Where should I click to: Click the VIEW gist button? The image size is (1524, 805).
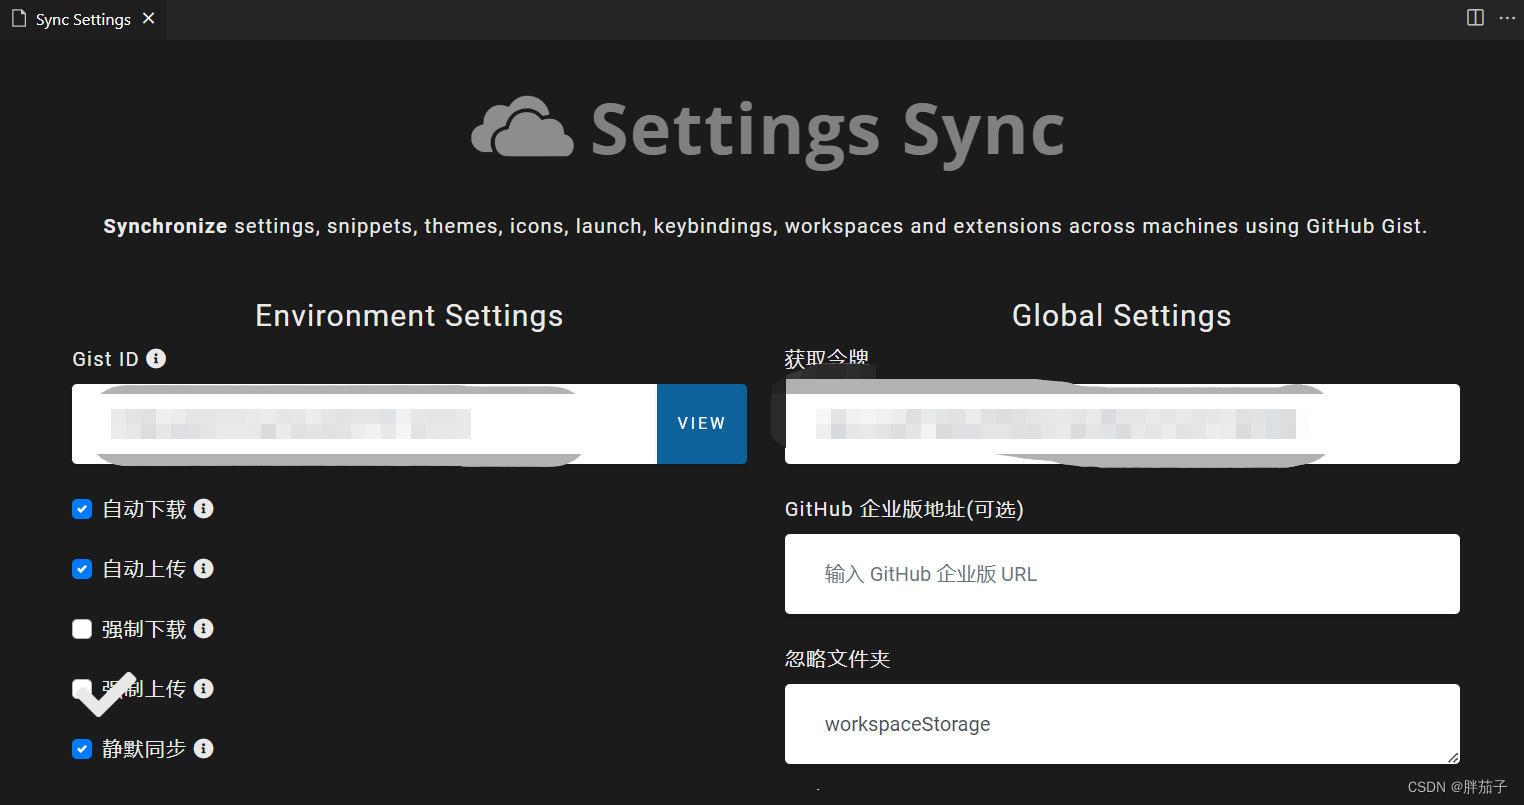(x=701, y=424)
